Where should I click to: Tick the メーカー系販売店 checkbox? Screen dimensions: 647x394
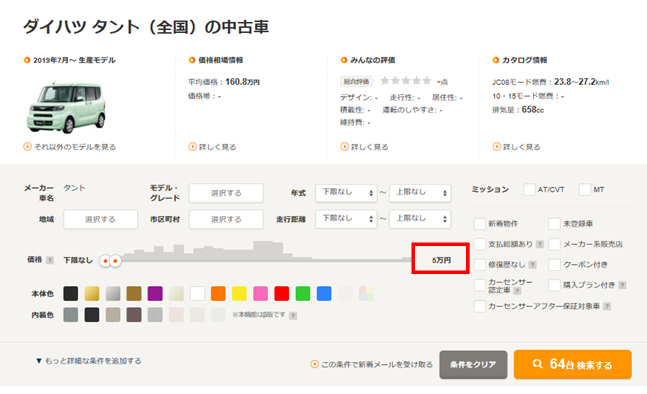pyautogui.click(x=554, y=244)
